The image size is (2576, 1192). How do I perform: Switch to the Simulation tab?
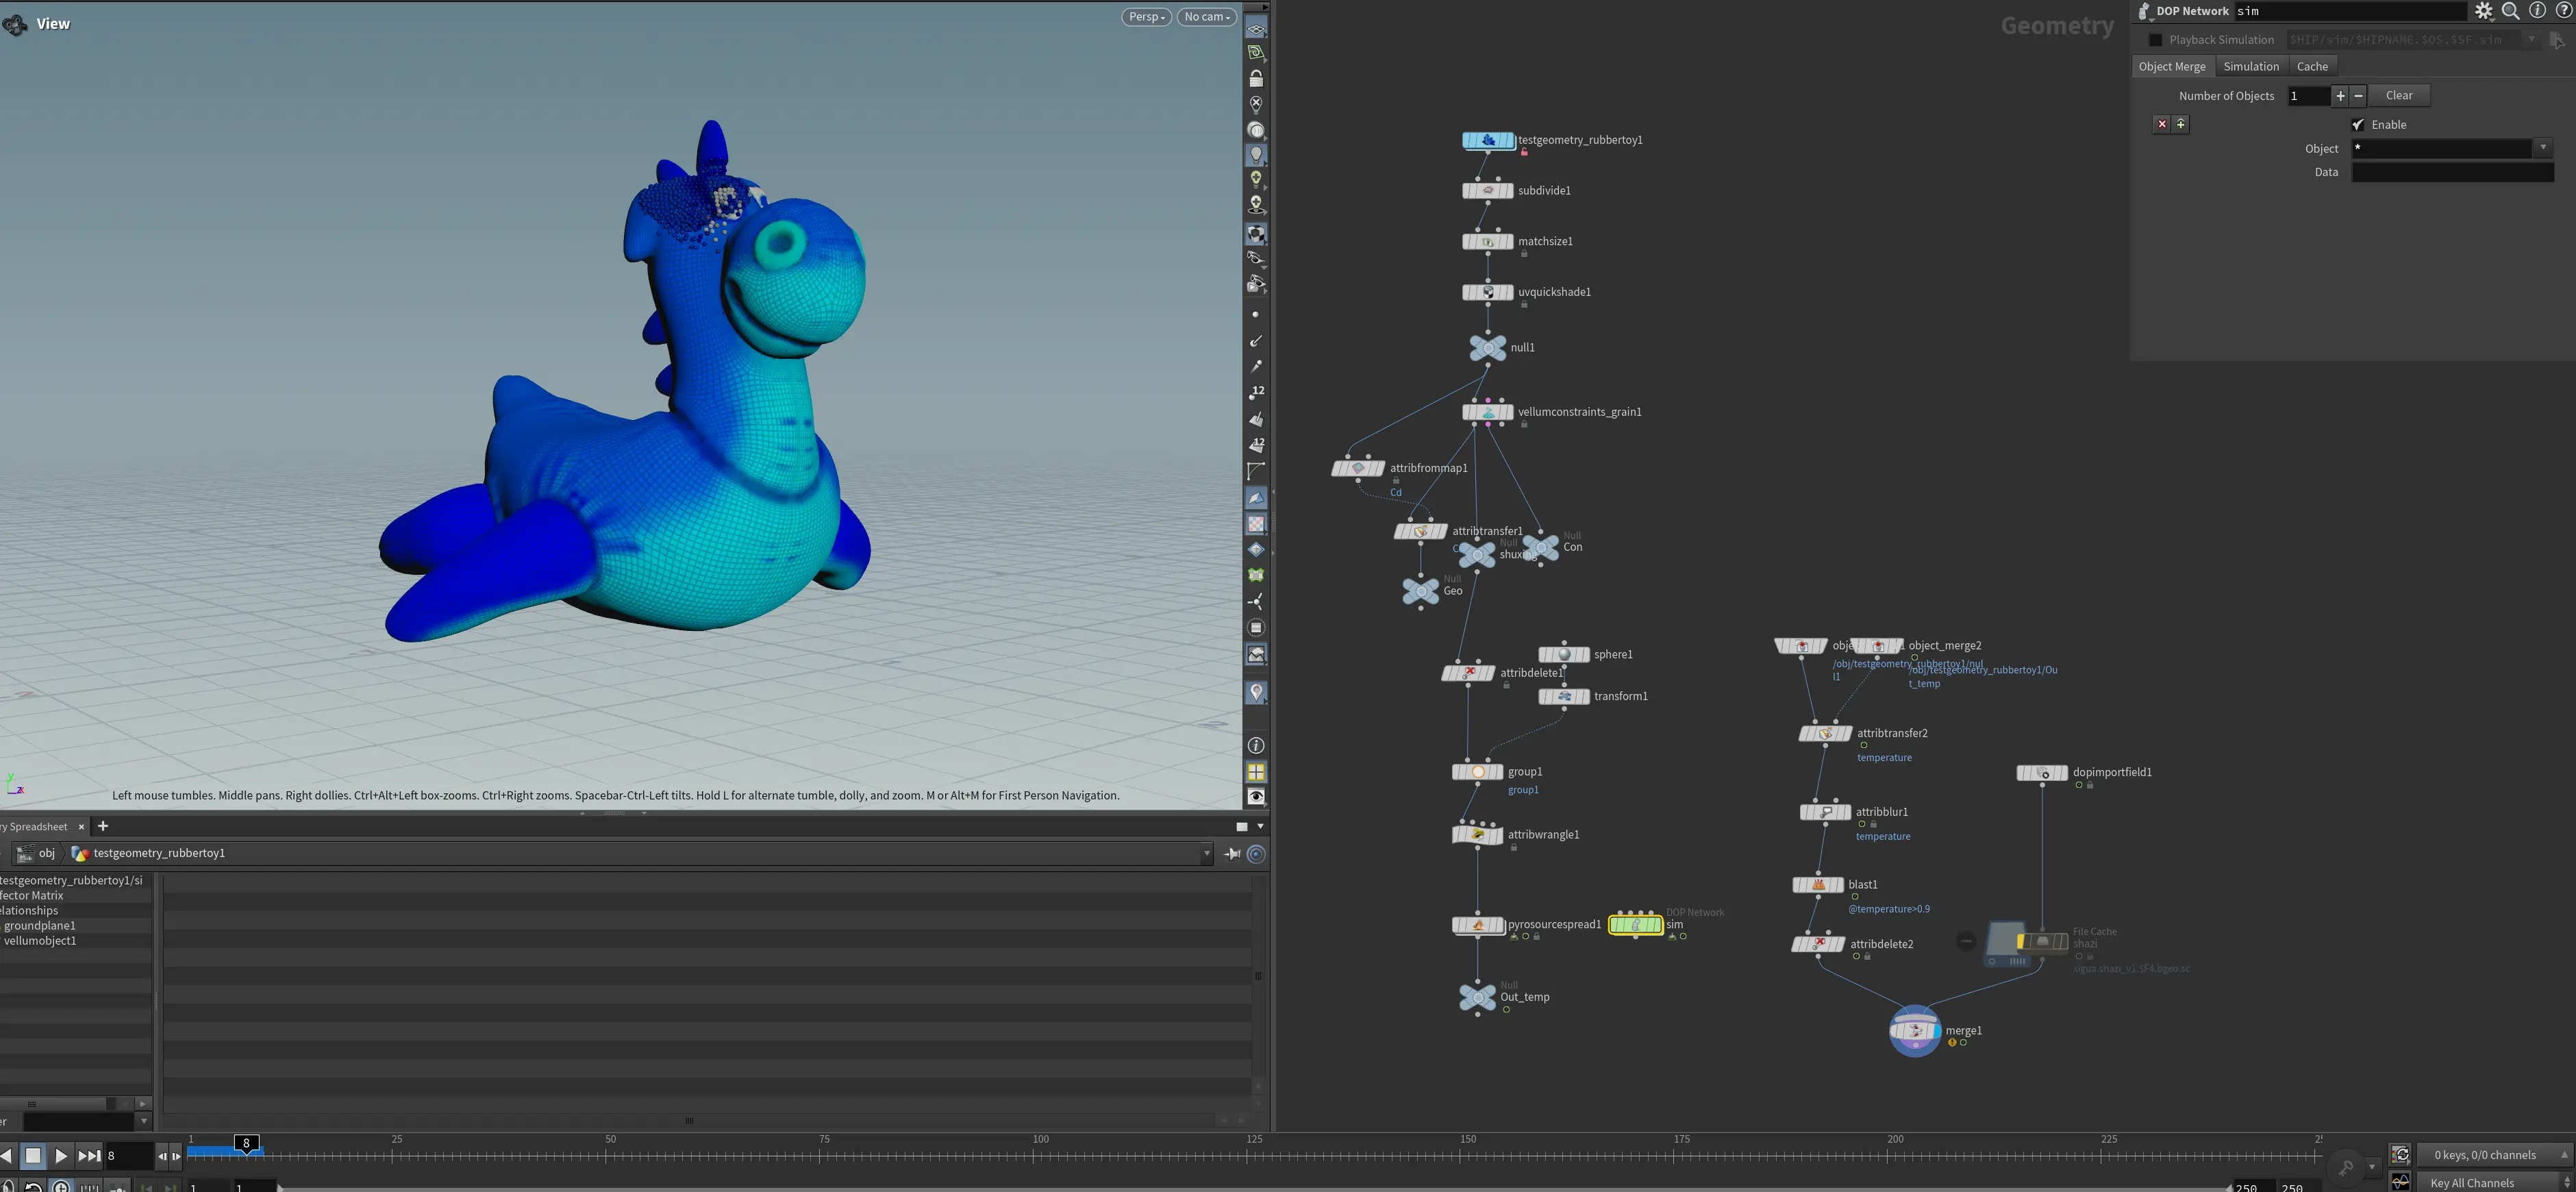(x=2251, y=67)
